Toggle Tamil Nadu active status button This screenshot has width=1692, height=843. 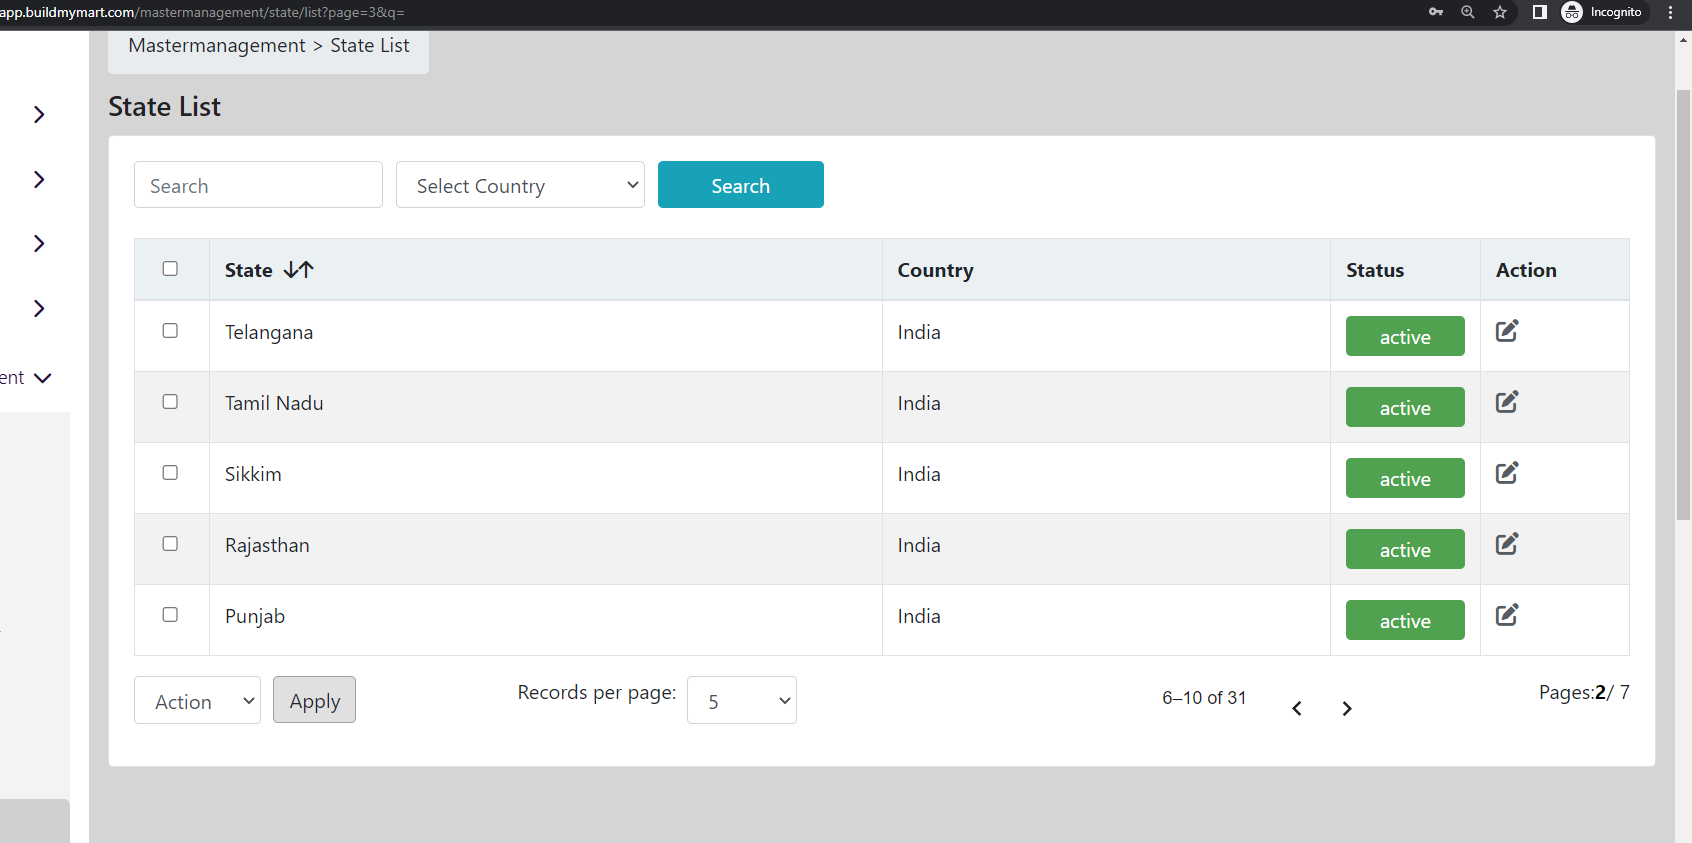coord(1405,407)
